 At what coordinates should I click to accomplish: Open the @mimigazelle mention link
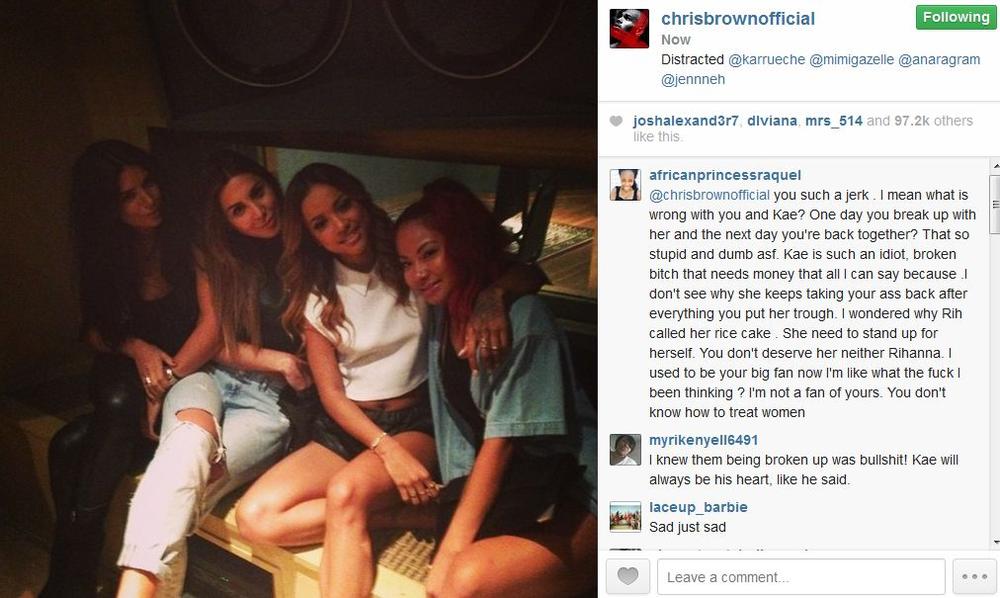pyautogui.click(x=851, y=59)
